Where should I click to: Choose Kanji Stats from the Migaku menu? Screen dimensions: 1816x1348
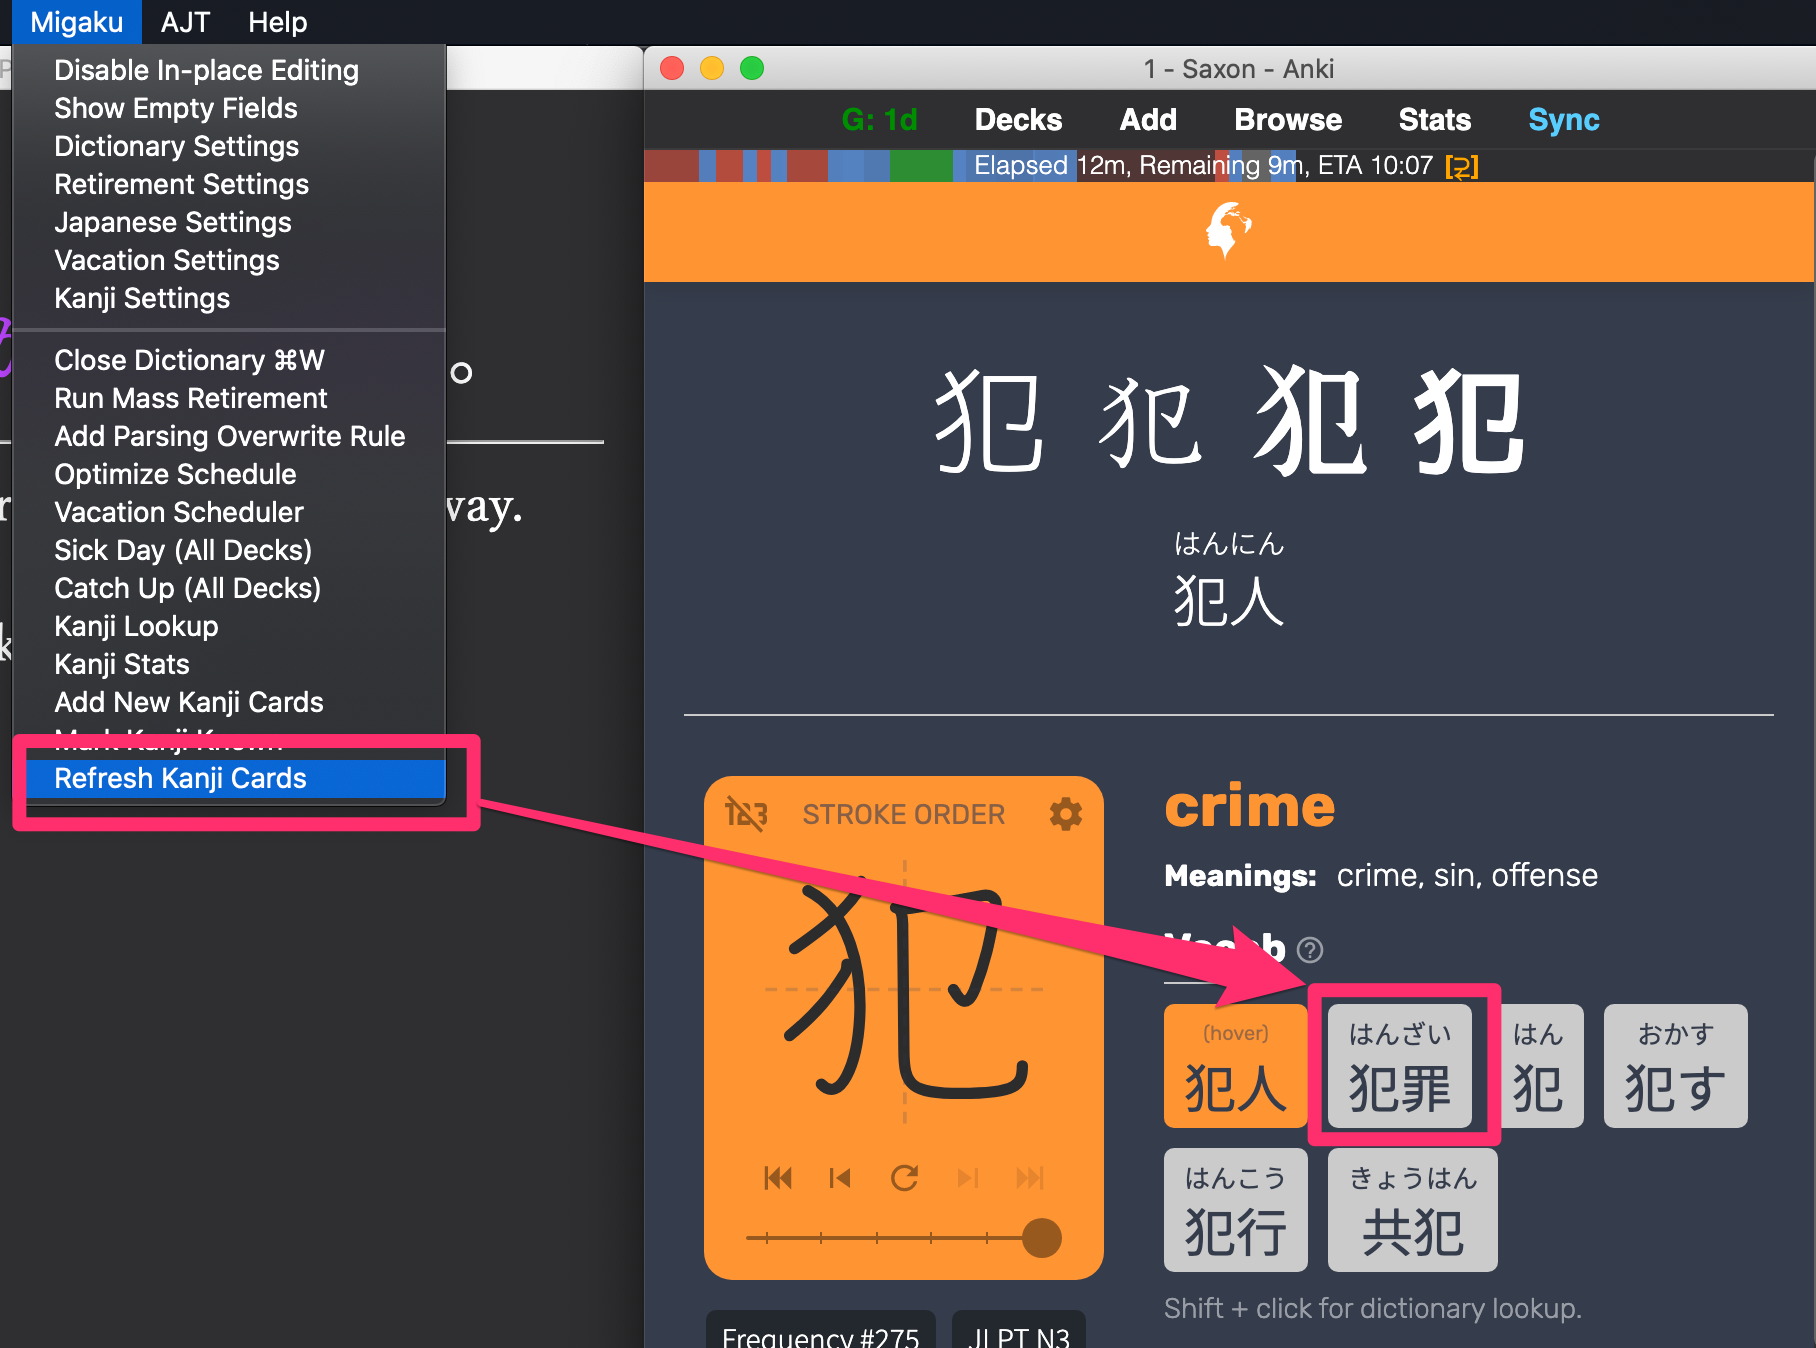(120, 663)
